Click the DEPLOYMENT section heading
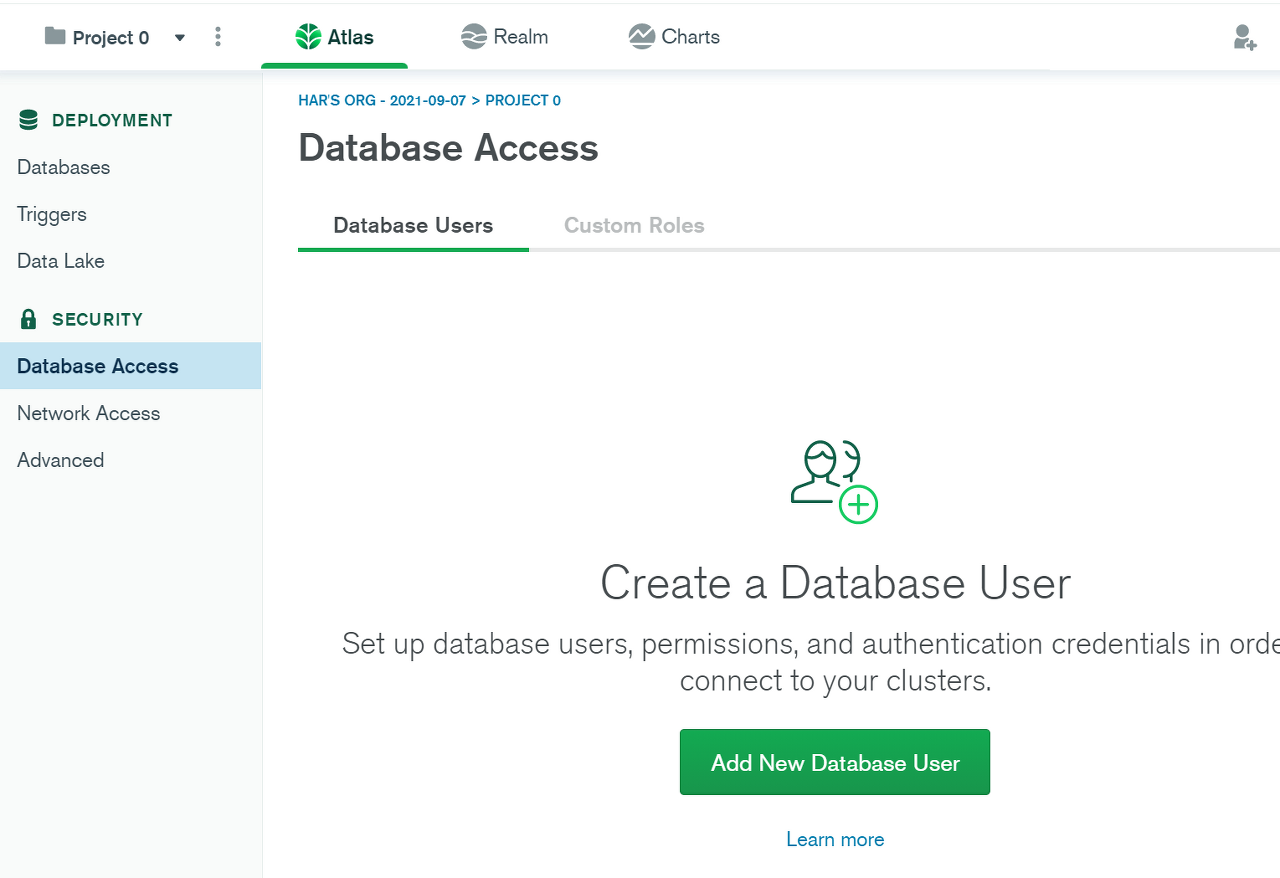The width and height of the screenshot is (1280, 878). coord(112,120)
